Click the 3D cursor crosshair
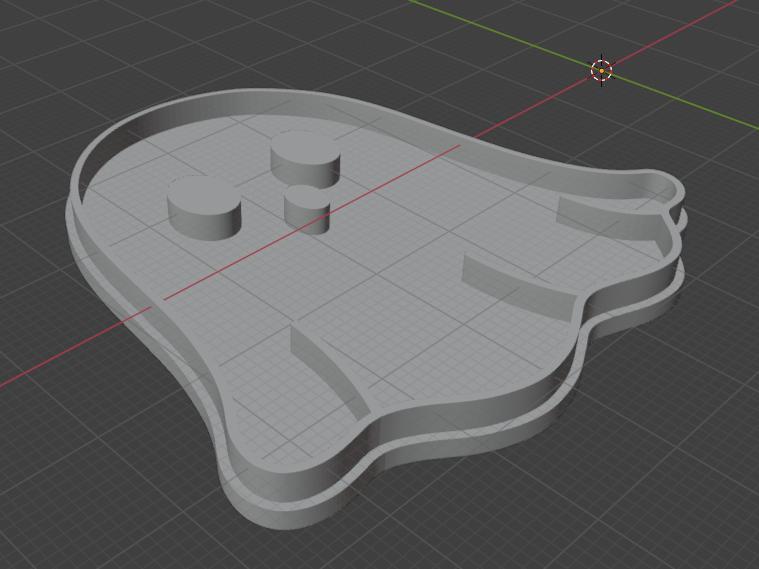The height and width of the screenshot is (569, 759). coord(602,70)
